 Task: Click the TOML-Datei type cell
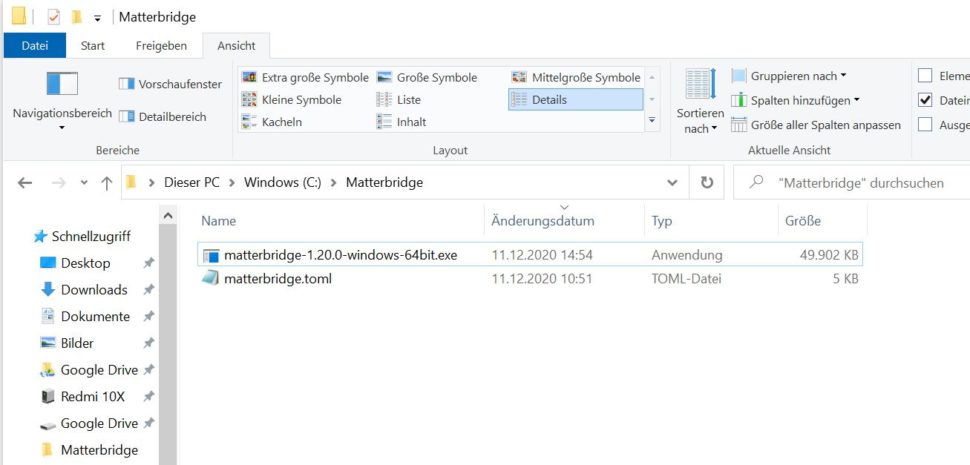coord(686,279)
